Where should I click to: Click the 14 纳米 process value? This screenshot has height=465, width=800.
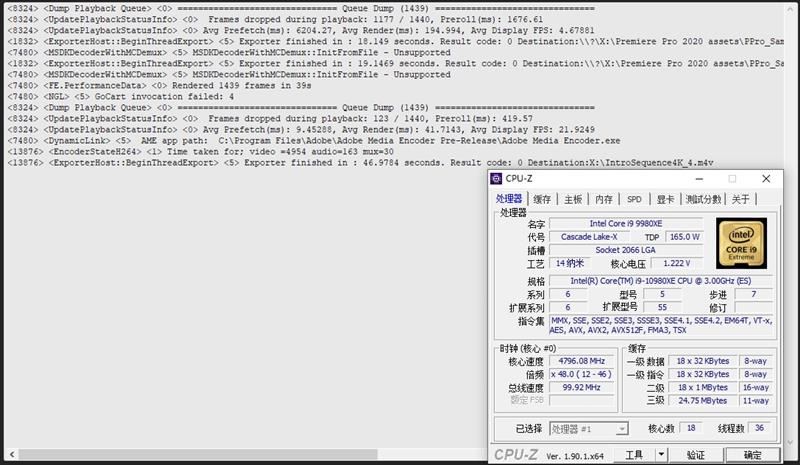pos(570,263)
